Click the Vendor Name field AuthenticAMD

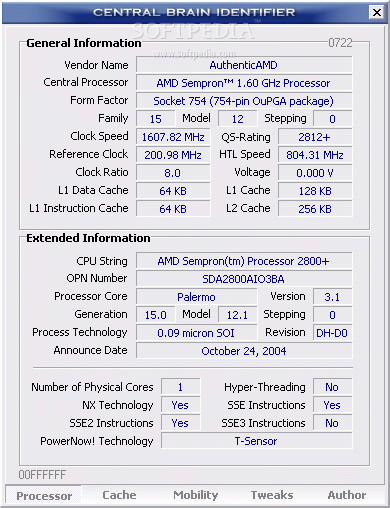point(244,65)
